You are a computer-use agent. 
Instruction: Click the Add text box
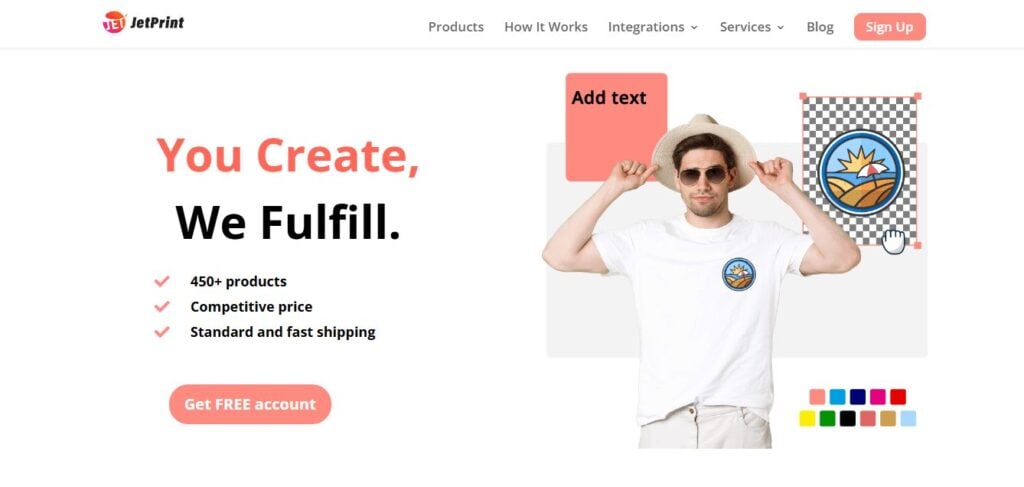(x=616, y=127)
